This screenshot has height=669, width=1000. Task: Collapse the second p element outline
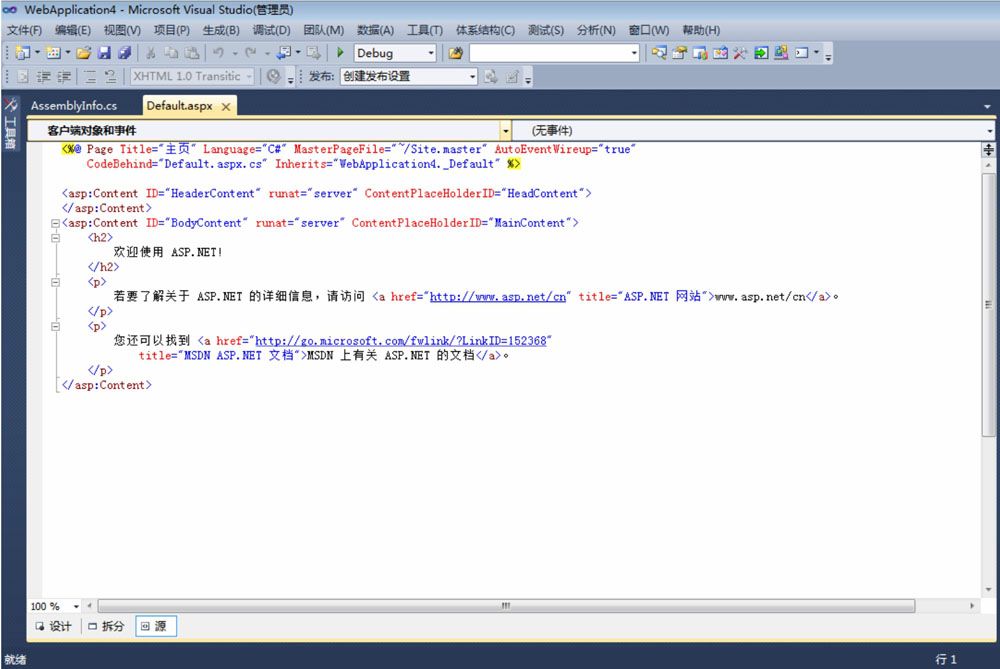pos(55,326)
